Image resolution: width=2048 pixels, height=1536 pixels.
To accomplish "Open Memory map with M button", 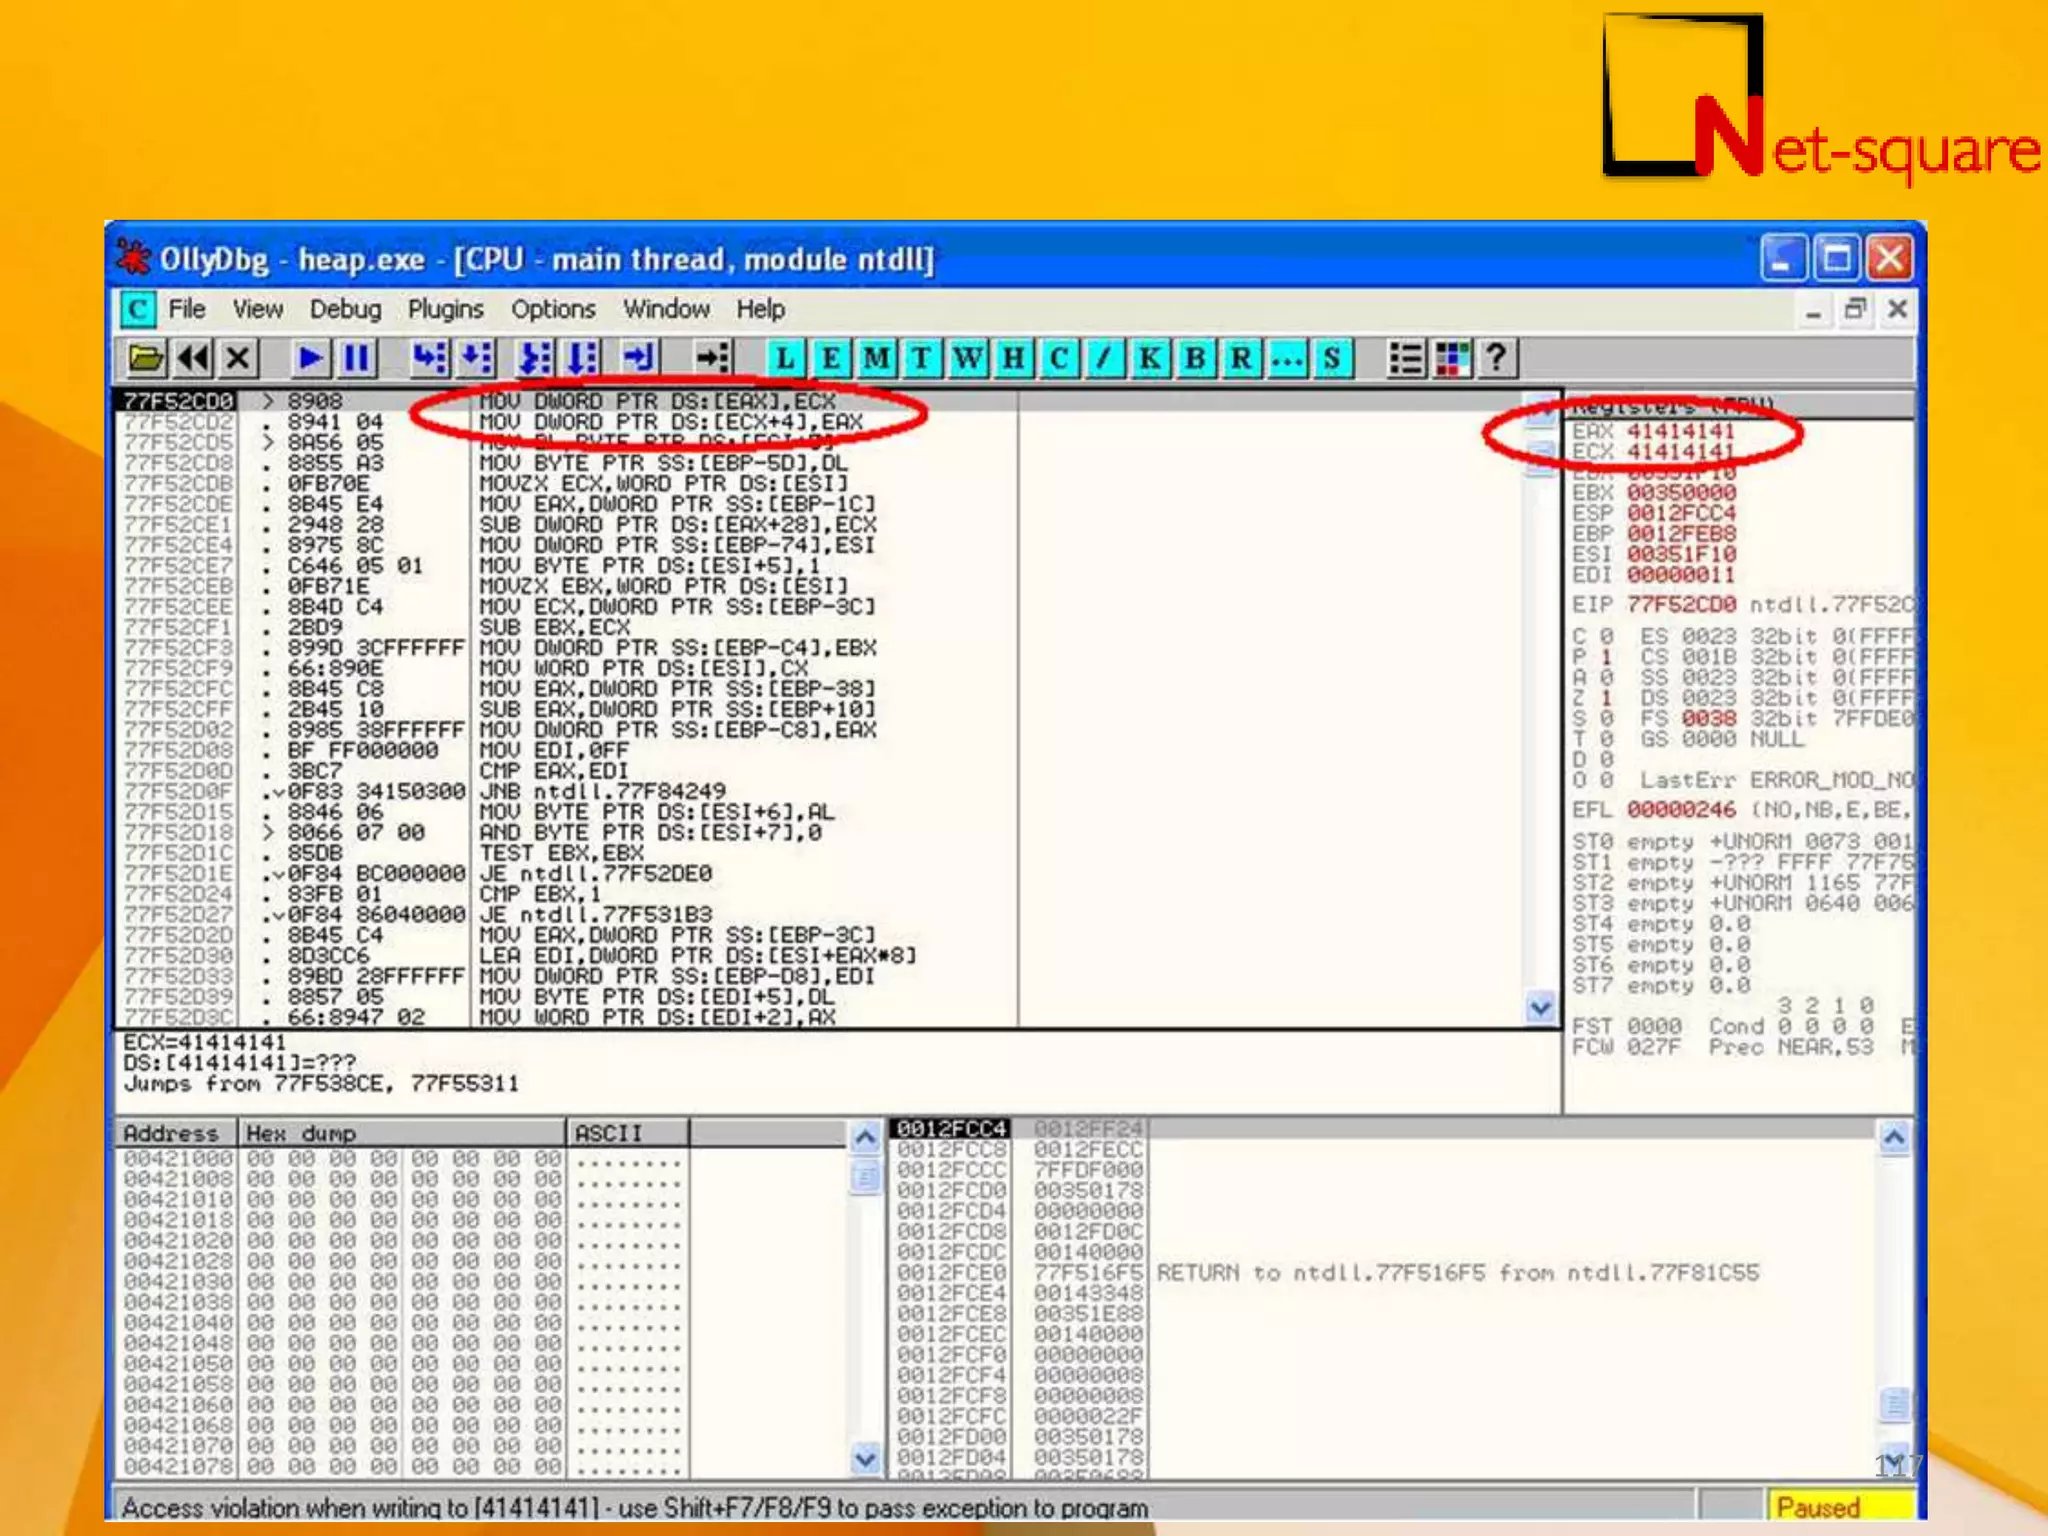I will click(876, 358).
